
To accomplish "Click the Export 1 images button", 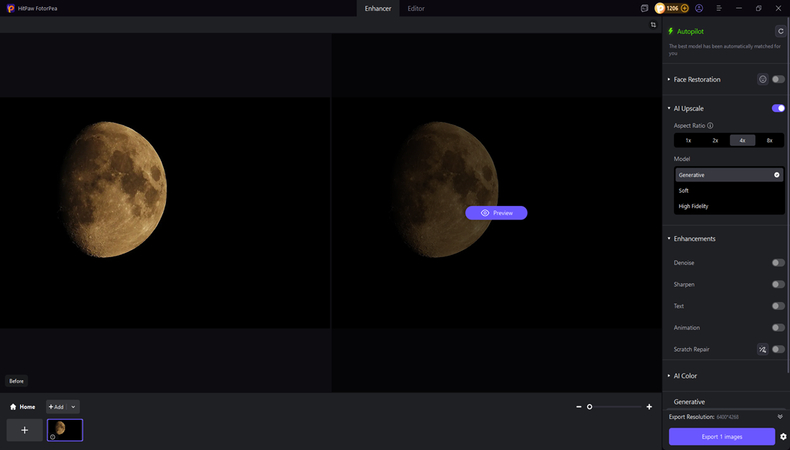I will pos(721,437).
